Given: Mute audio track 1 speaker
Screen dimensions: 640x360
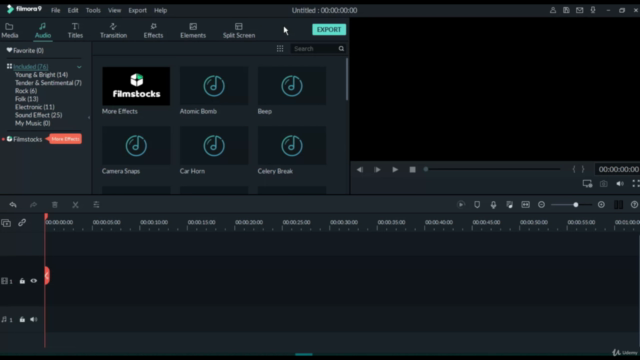Looking at the screenshot, I should tap(33, 320).
